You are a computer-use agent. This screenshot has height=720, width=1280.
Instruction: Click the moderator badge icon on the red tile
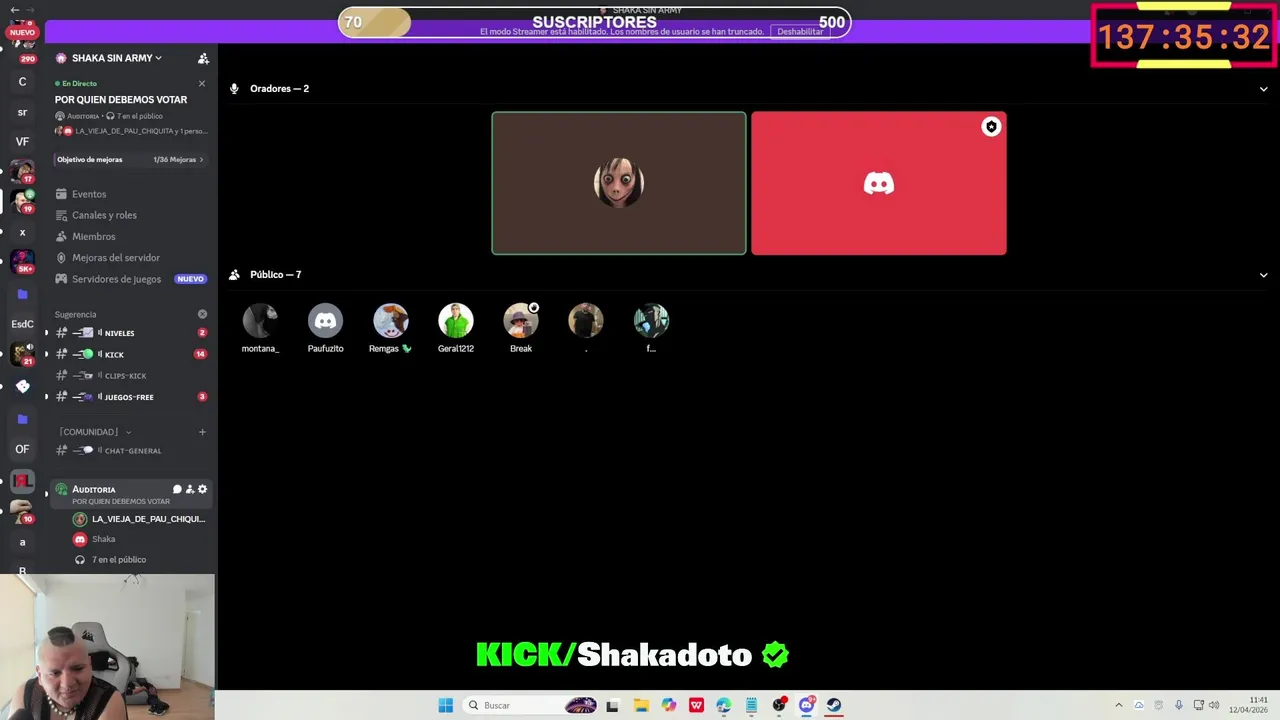point(991,127)
